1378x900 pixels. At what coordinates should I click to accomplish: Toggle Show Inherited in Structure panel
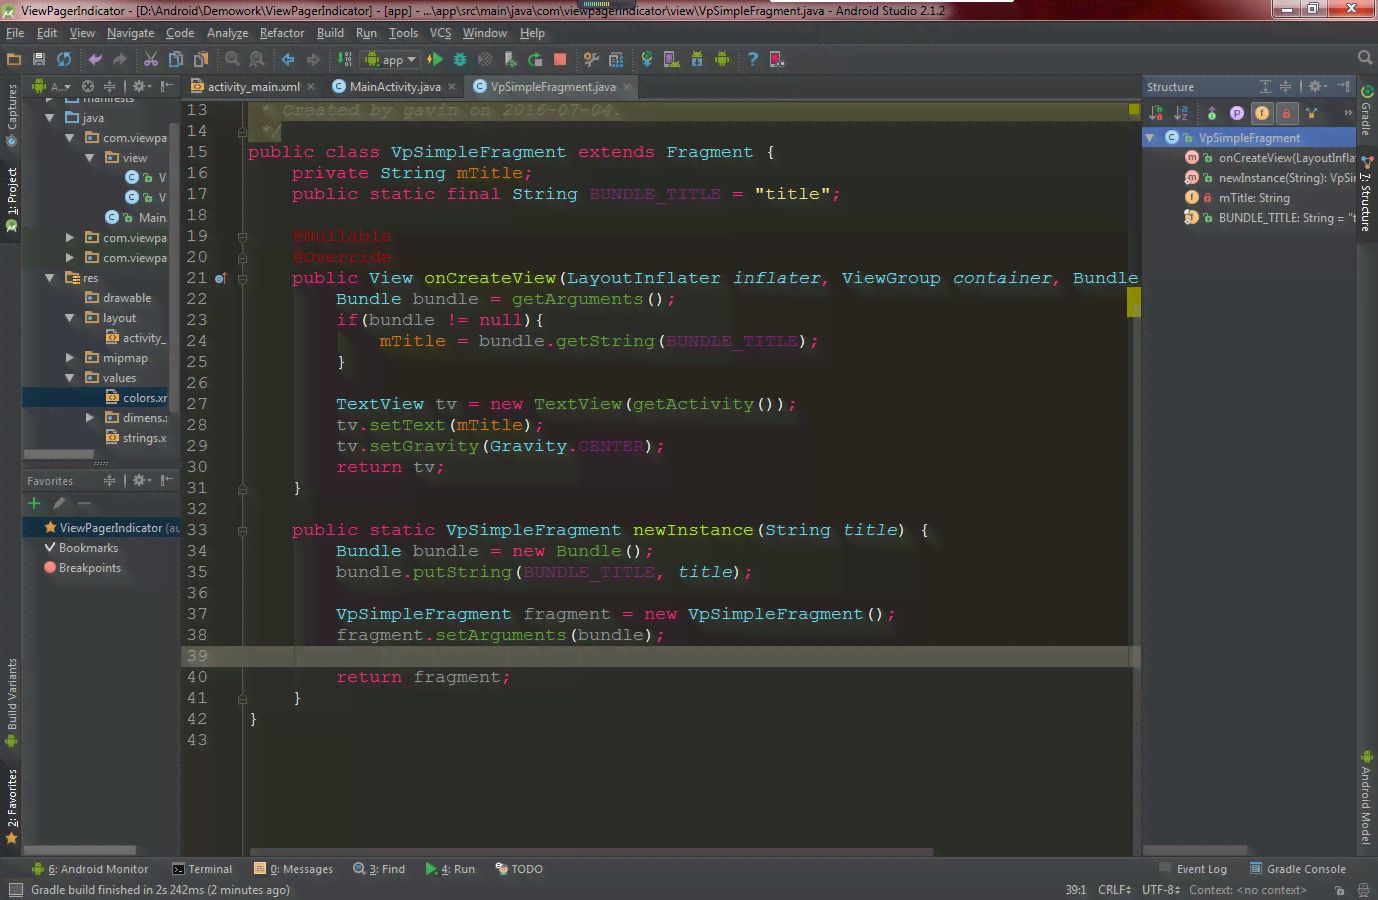tap(1212, 113)
